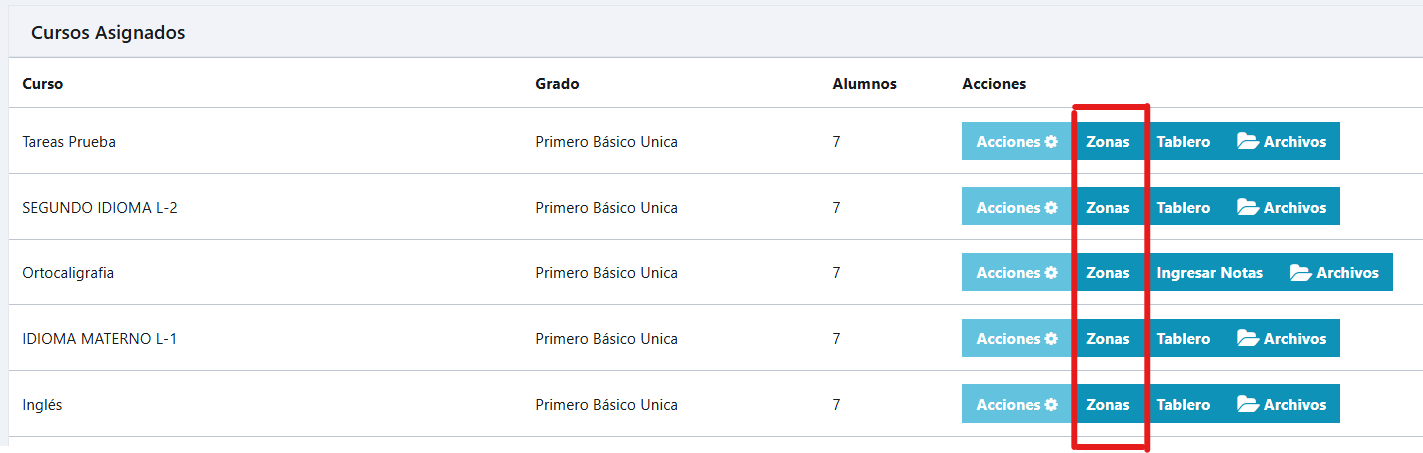
Task: Open Tablero for SEGUNDO IDIOMA L-2
Action: click(1183, 207)
